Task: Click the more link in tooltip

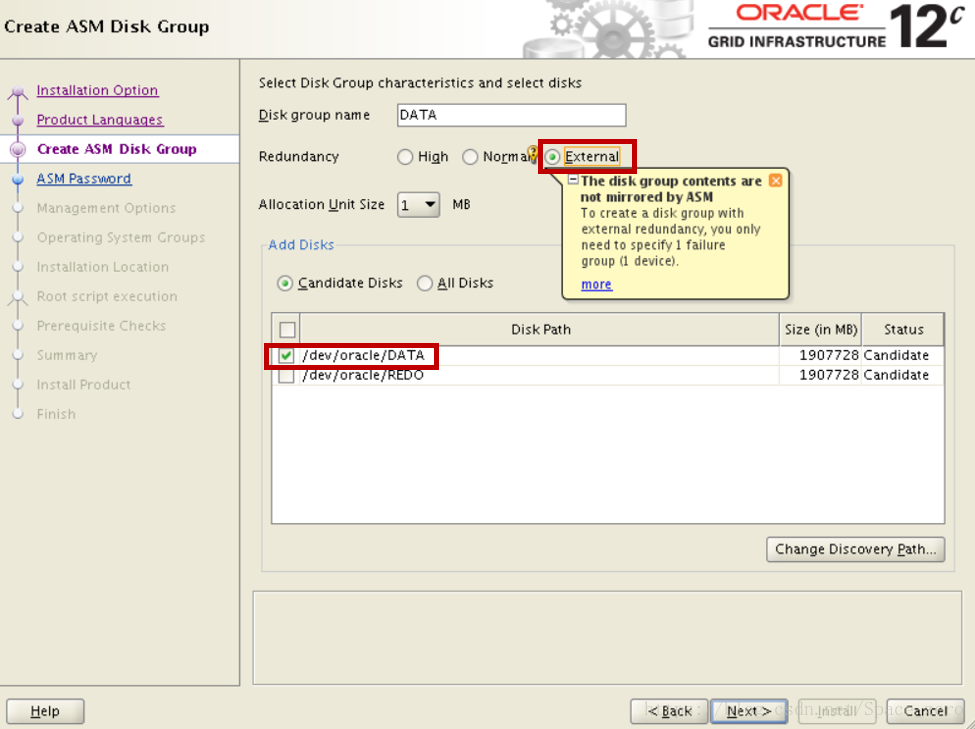Action: click(x=596, y=284)
